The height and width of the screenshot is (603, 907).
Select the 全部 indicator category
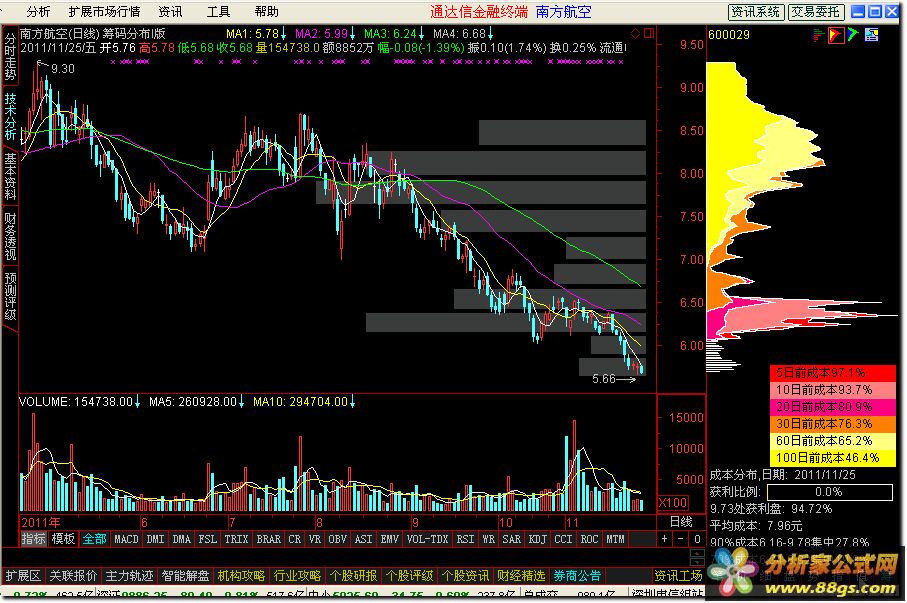(94, 539)
